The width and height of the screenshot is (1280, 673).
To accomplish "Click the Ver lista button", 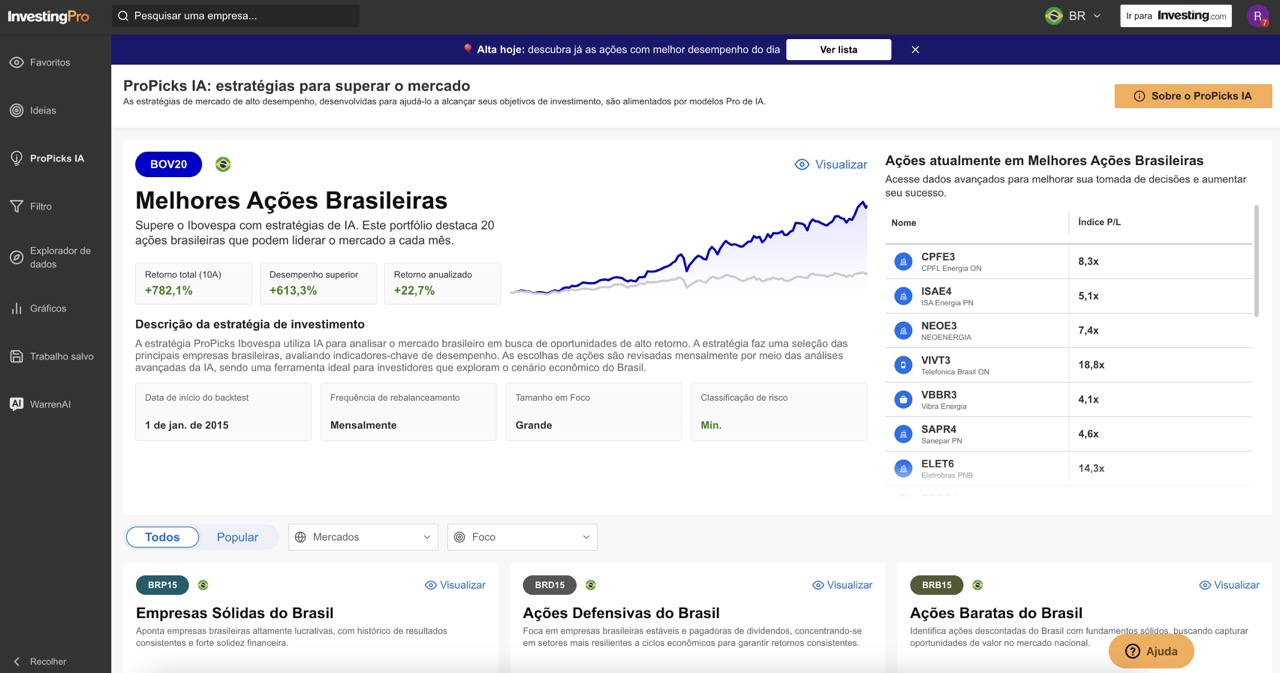I will click(x=838, y=50).
